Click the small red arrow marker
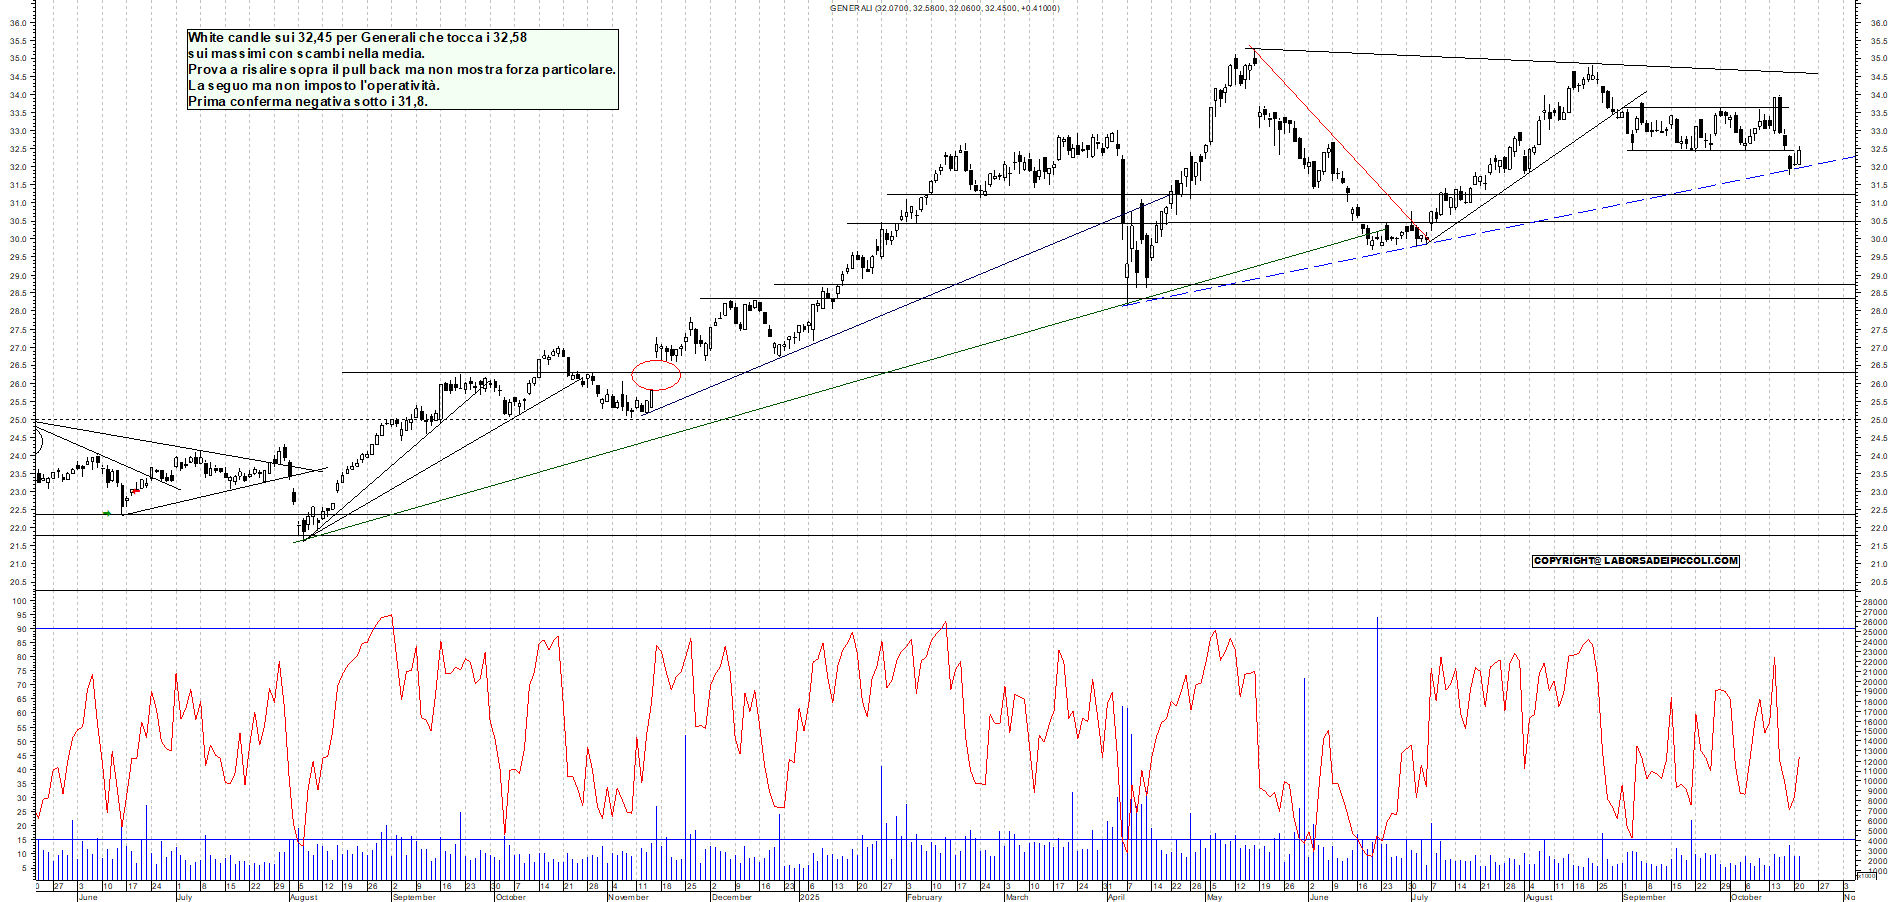1890x902 pixels. pos(135,491)
